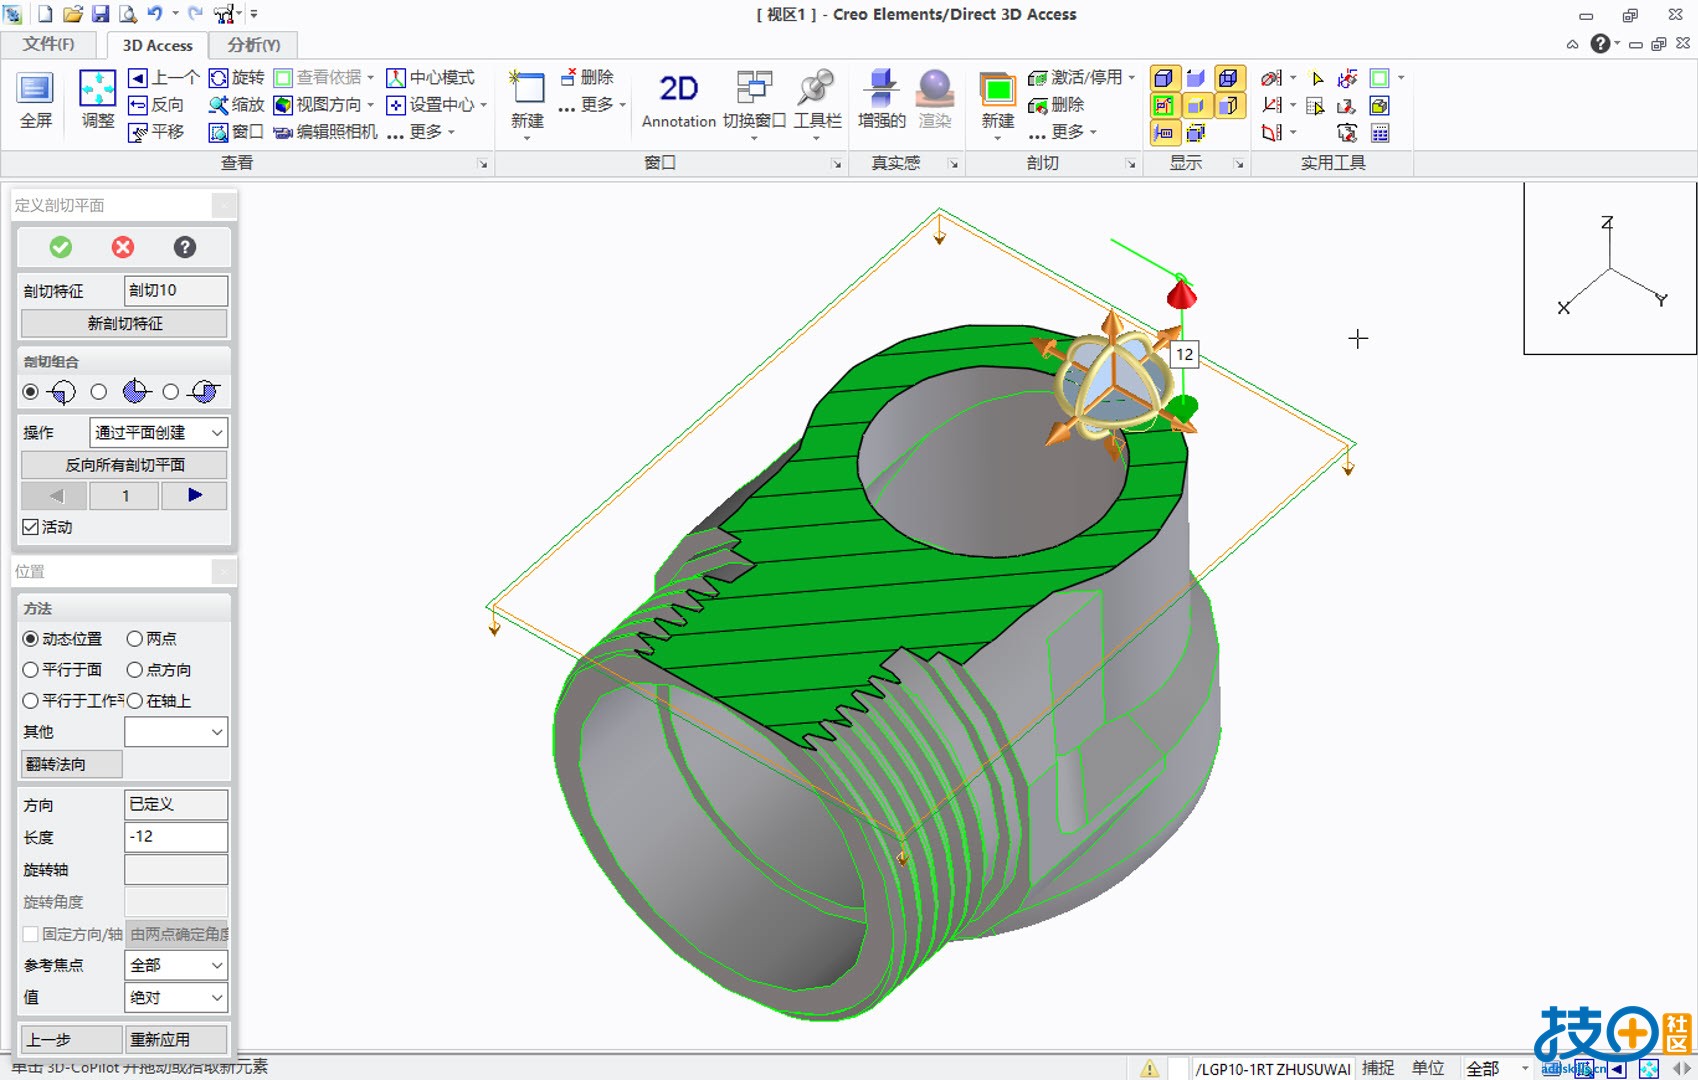1698x1080 pixels.
Task: Expand 激活/停用 dropdown
Action: (x=1132, y=78)
